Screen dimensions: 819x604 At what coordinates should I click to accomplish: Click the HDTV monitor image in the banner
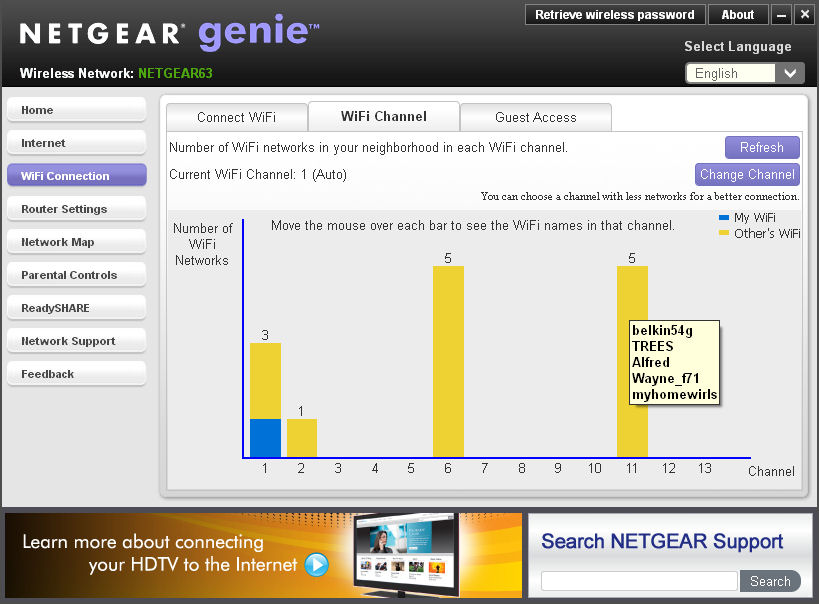[406, 555]
